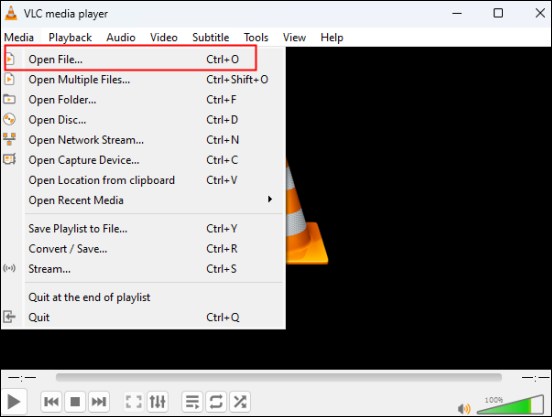Open the Tools menu

pos(256,37)
